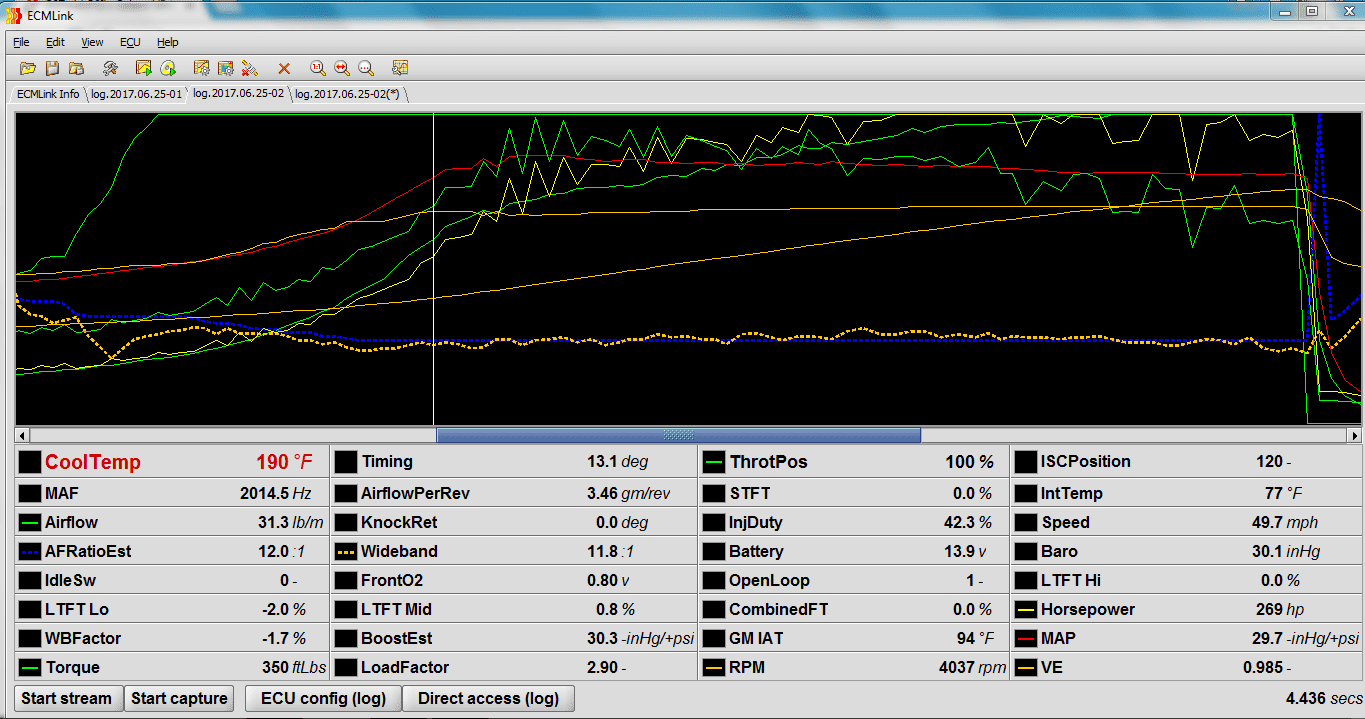Select the log.2017.06.25-02 tab
This screenshot has height=719, width=1365.
tap(238, 93)
